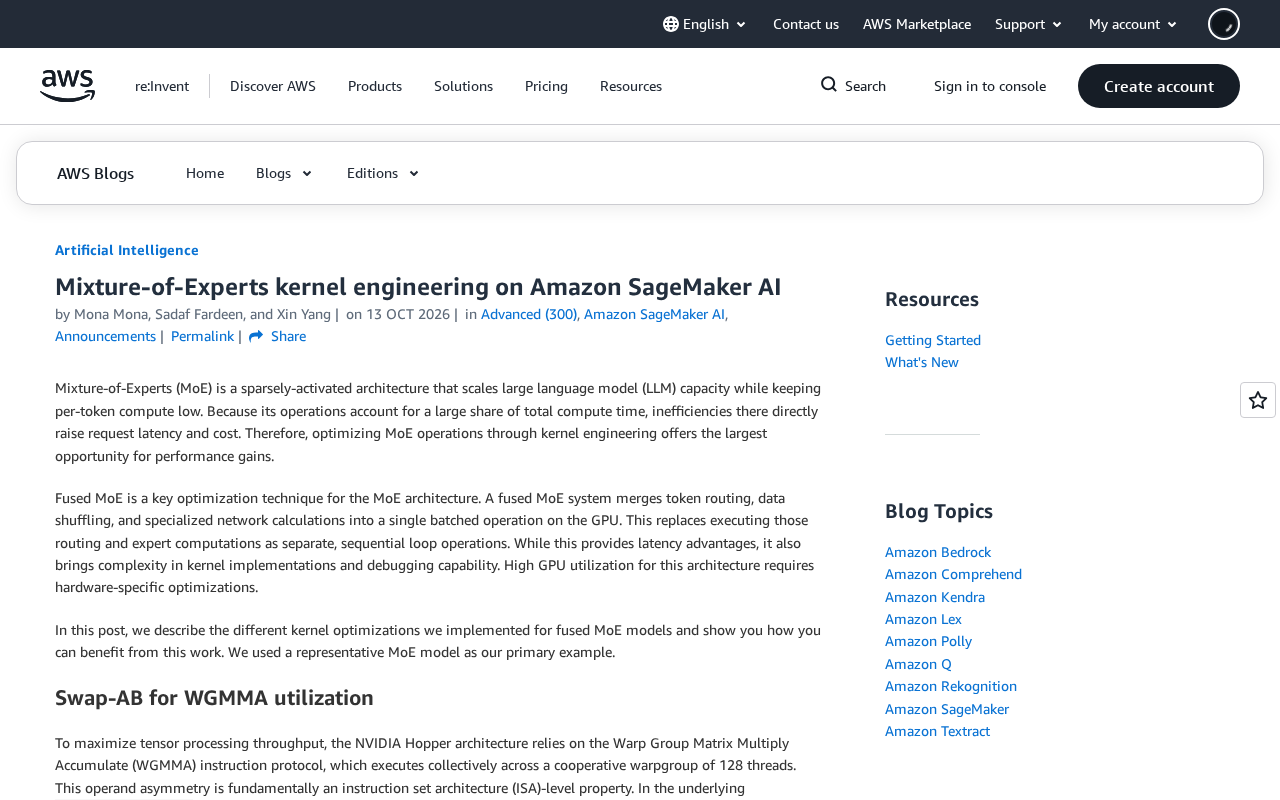Go to the blog Home tab
This screenshot has width=1280, height=800.
tap(205, 173)
